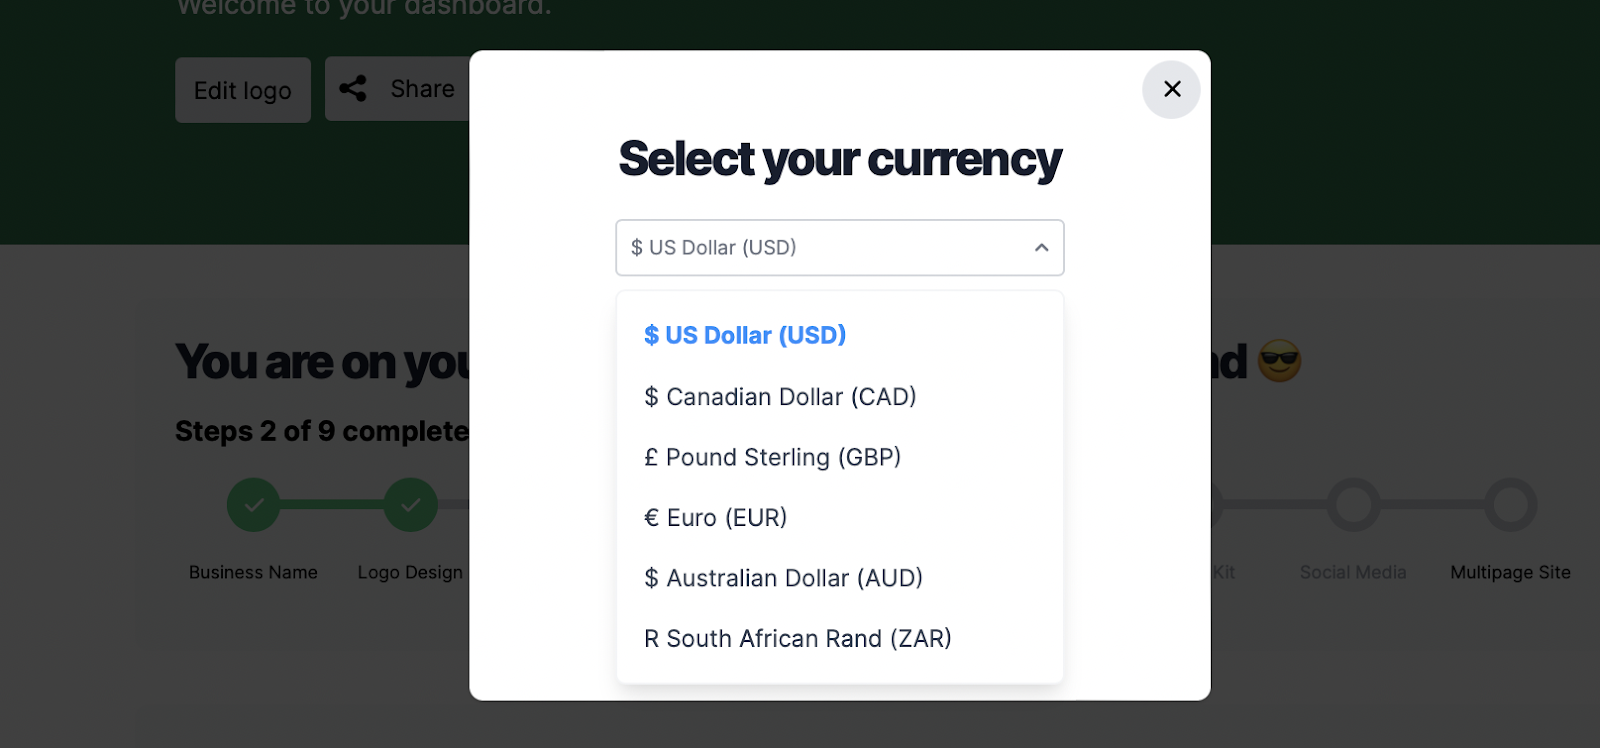Choose Canadian Dollar (CAD) from list

[780, 397]
